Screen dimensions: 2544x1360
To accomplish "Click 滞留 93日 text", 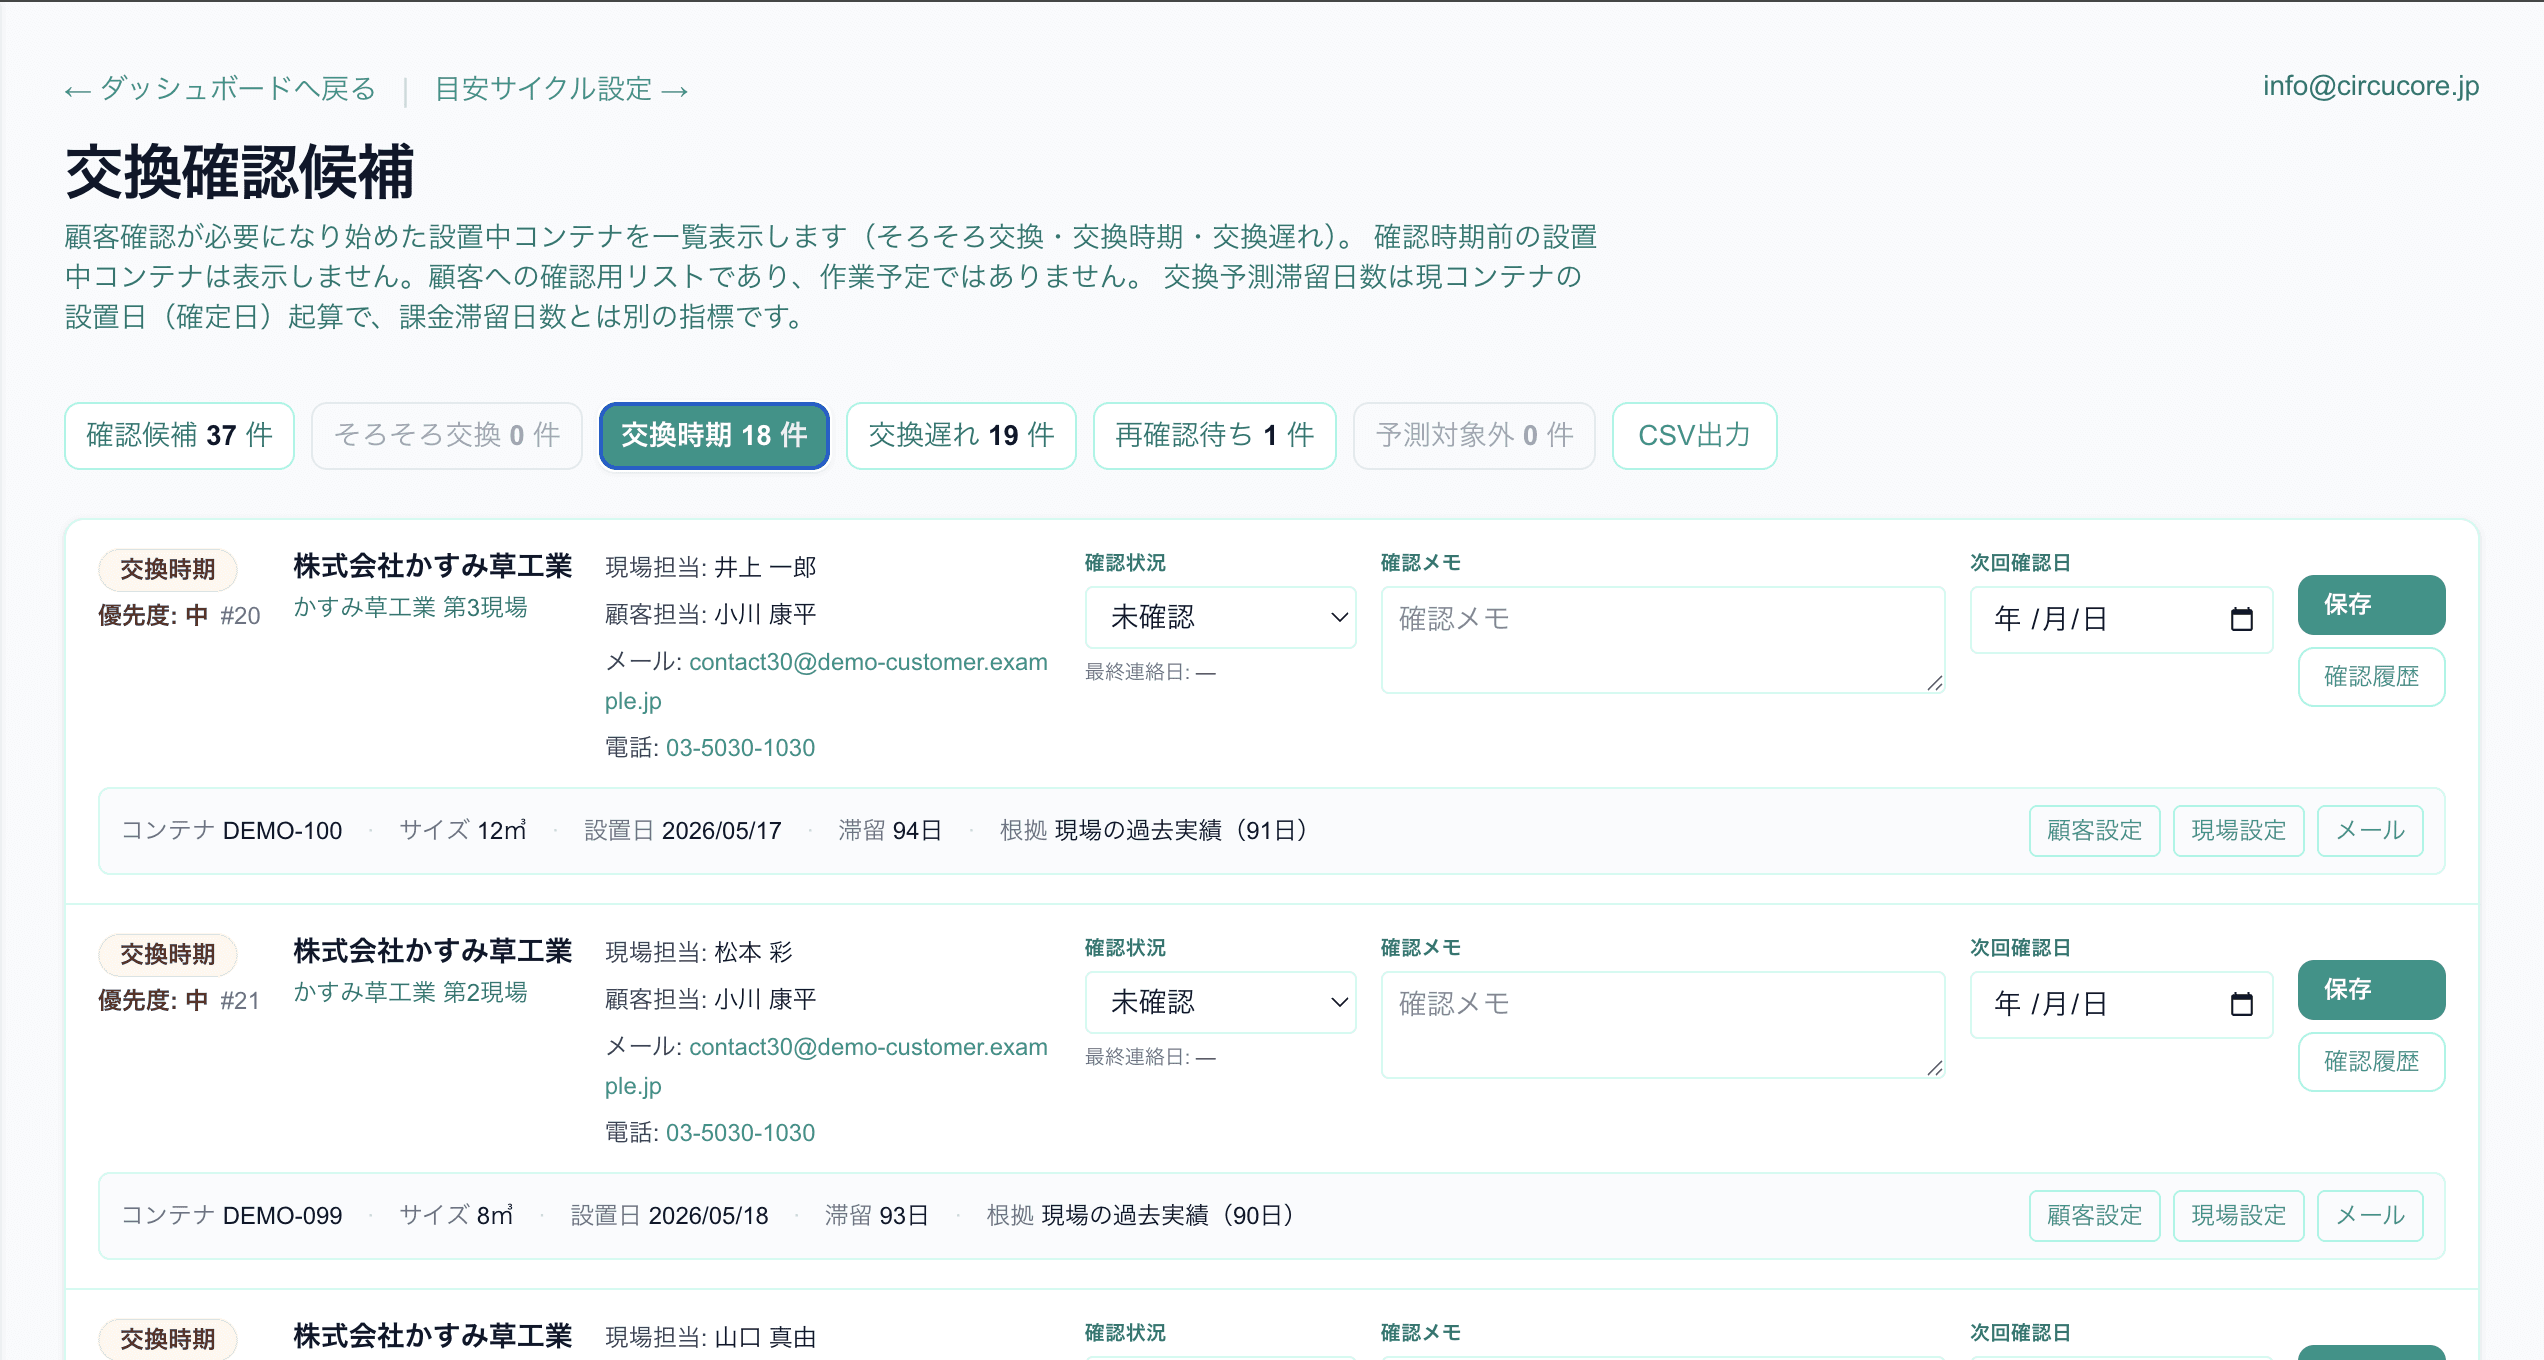I will click(877, 1216).
